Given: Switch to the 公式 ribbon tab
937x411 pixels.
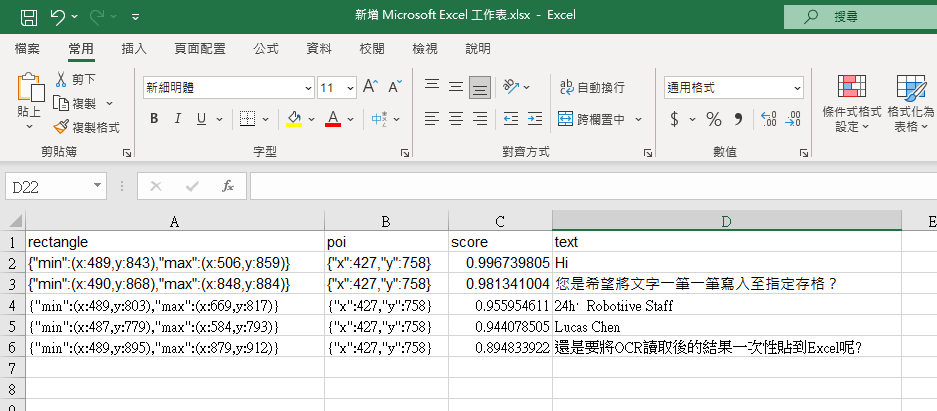Looking at the screenshot, I should pos(266,49).
